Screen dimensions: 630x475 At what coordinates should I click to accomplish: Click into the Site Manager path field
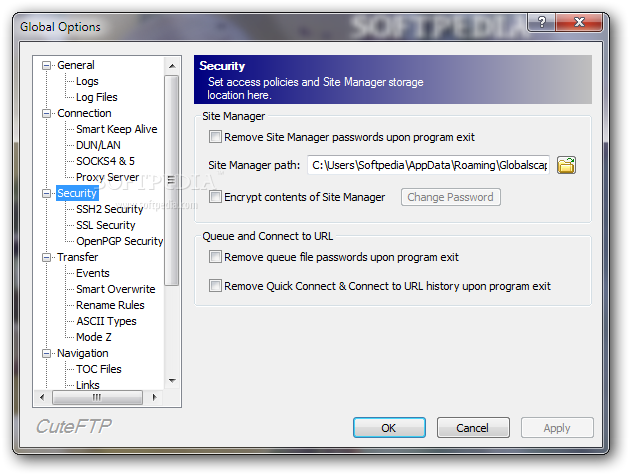pos(428,165)
